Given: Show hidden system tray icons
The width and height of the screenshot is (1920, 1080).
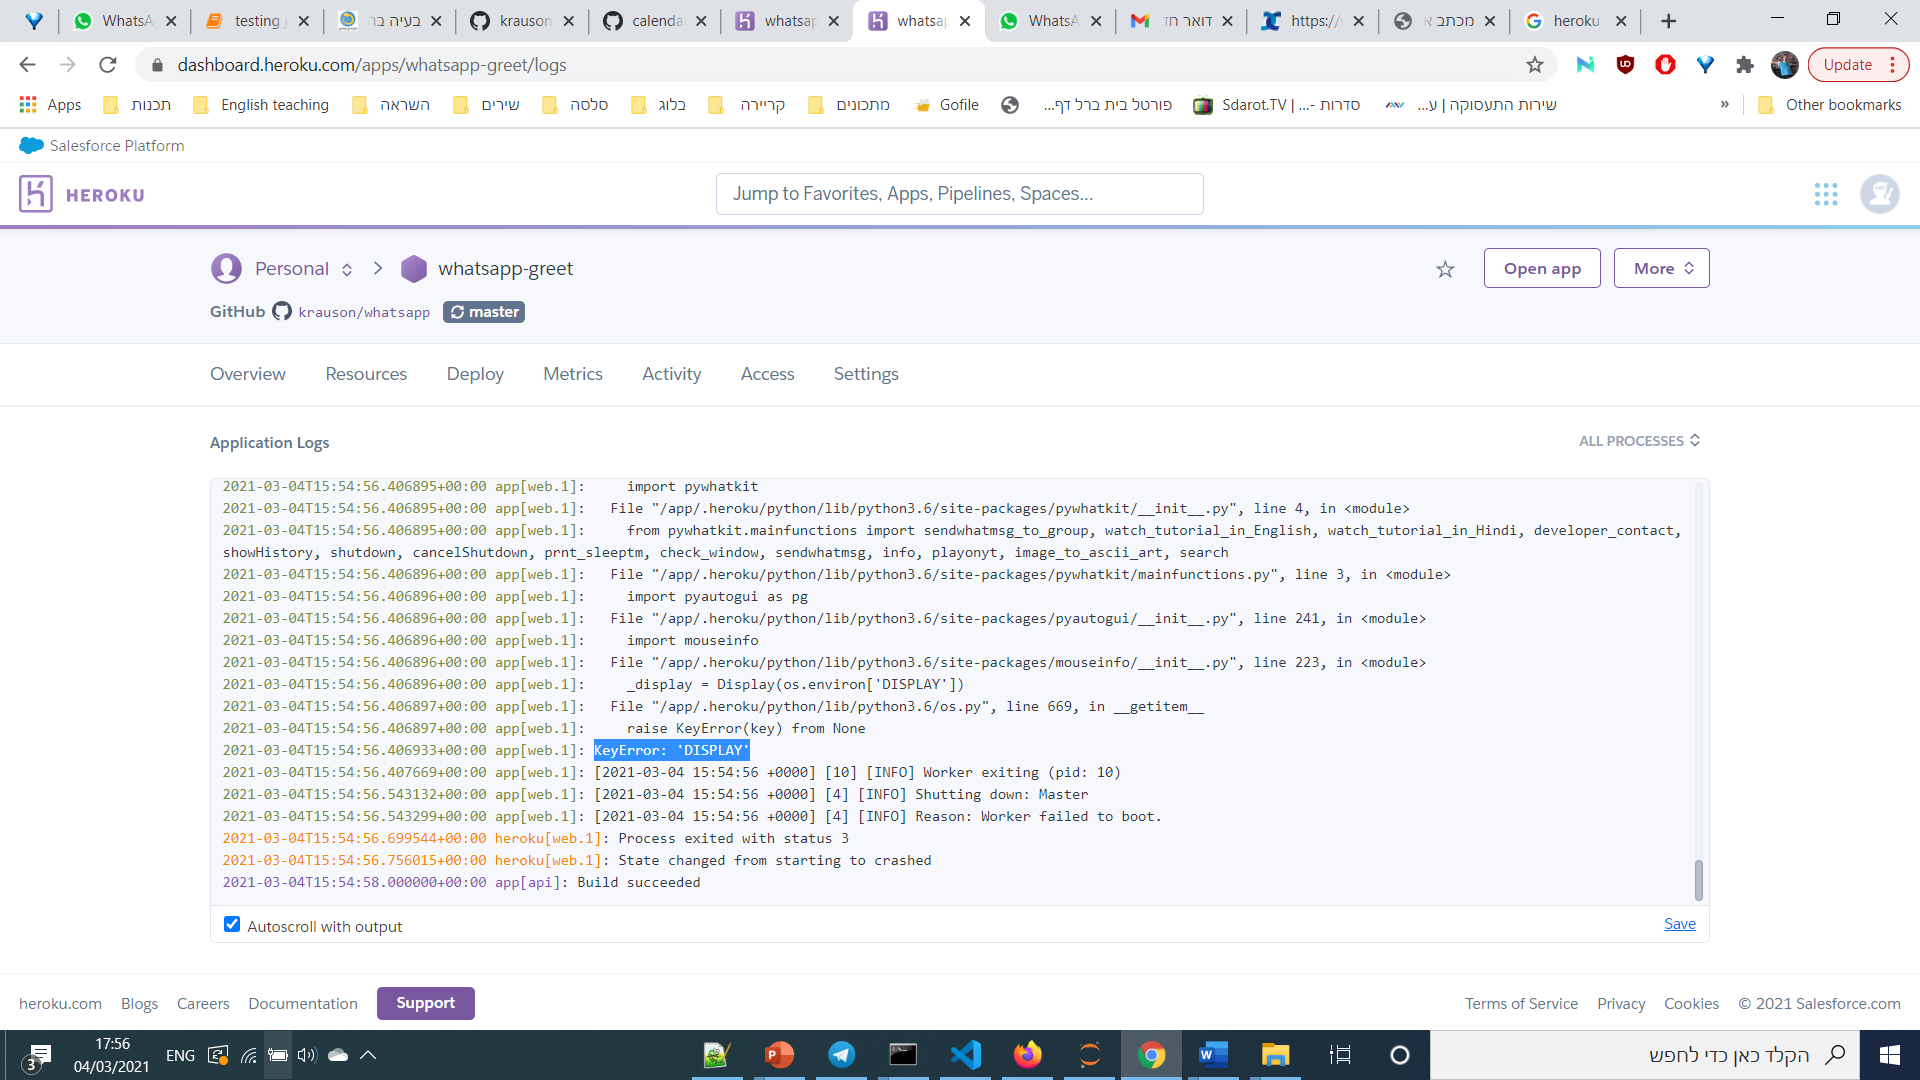Looking at the screenshot, I should [x=368, y=1055].
